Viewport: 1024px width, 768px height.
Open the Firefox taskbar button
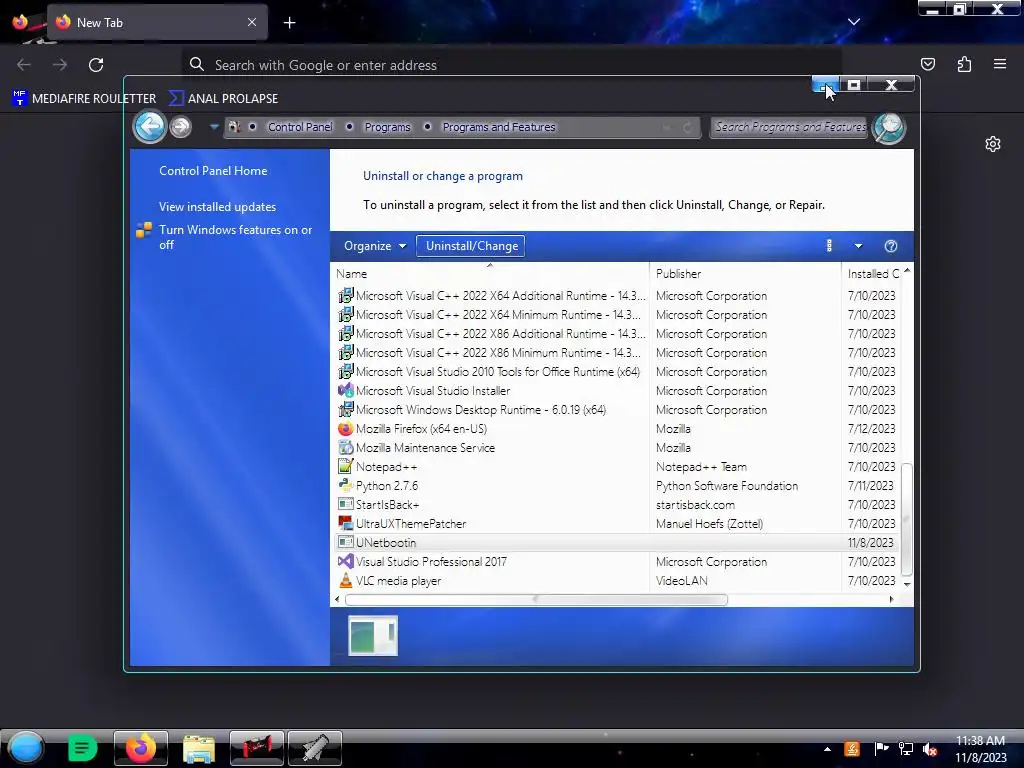coord(141,748)
